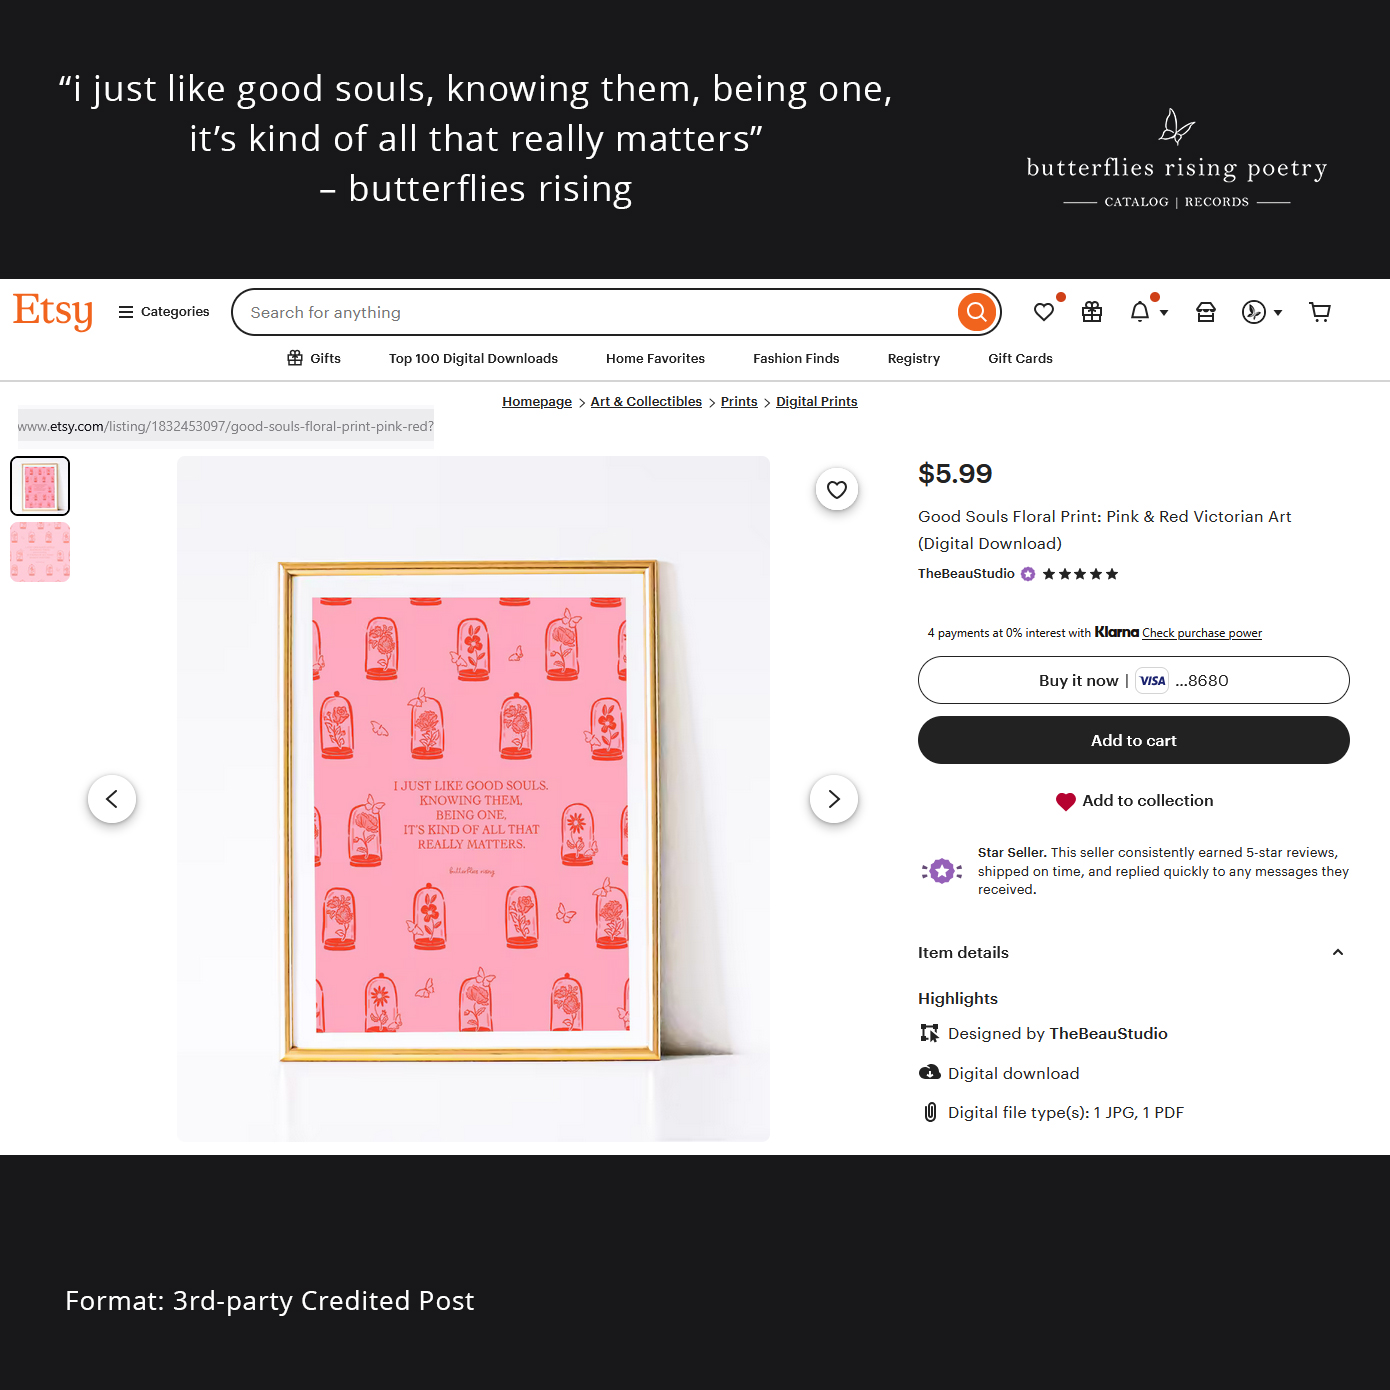Show previous product image with left arrow
This screenshot has height=1390, width=1390.
pyautogui.click(x=112, y=799)
